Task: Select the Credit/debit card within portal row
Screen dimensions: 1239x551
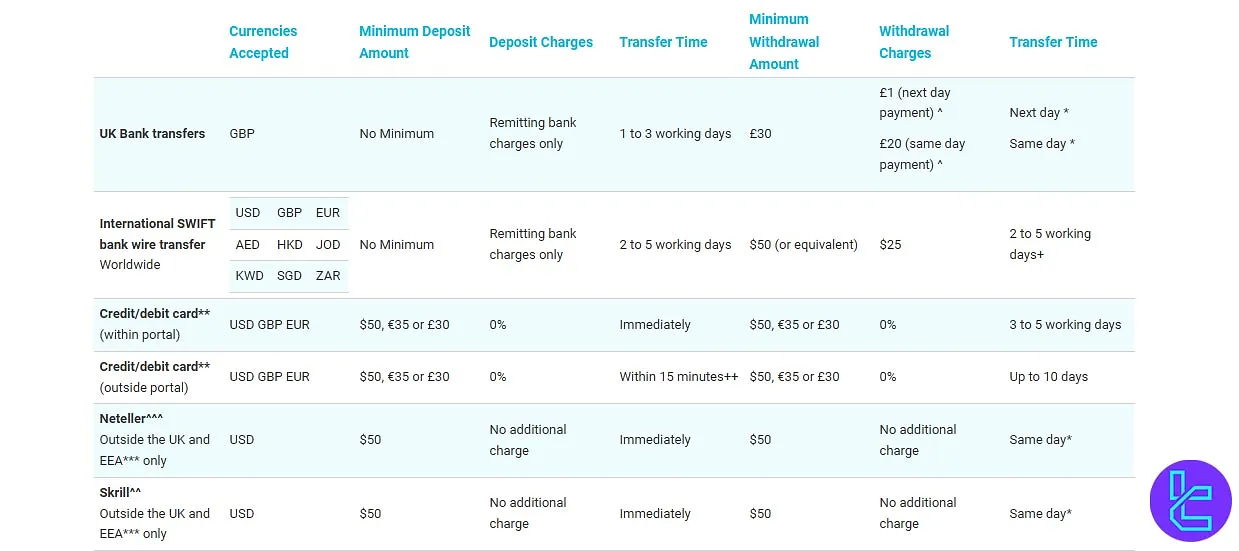Action: (x=155, y=324)
